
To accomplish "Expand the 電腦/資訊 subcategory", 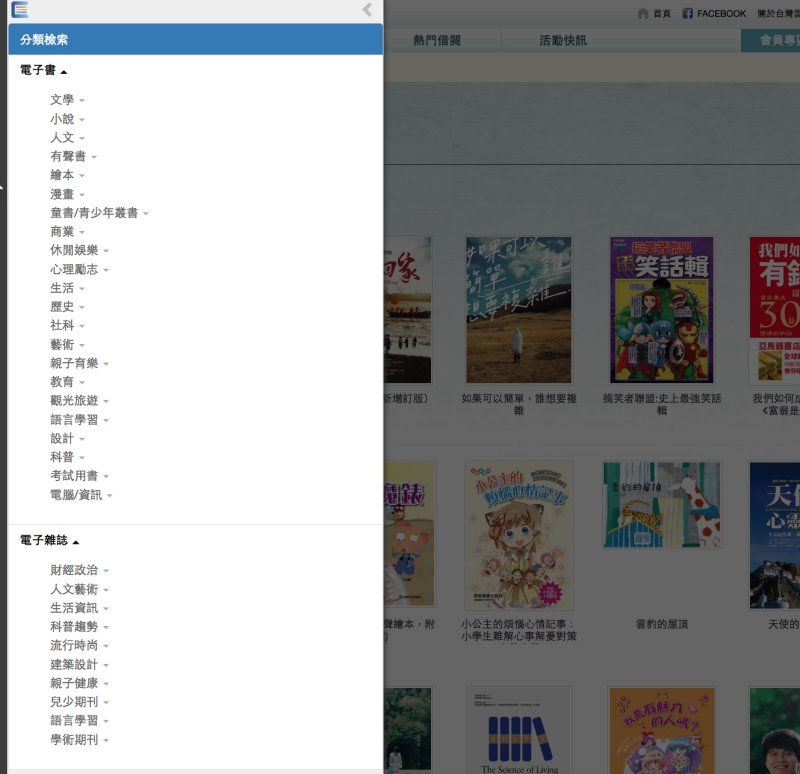I will tap(81, 495).
